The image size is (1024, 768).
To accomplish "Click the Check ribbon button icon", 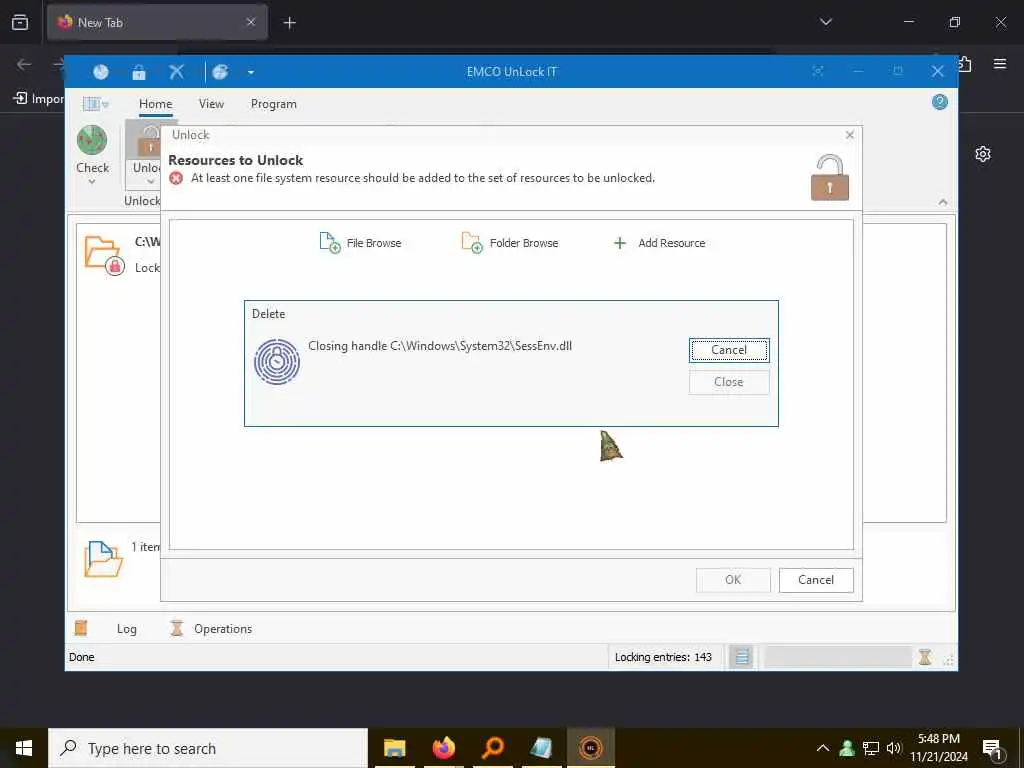I will click(92, 140).
